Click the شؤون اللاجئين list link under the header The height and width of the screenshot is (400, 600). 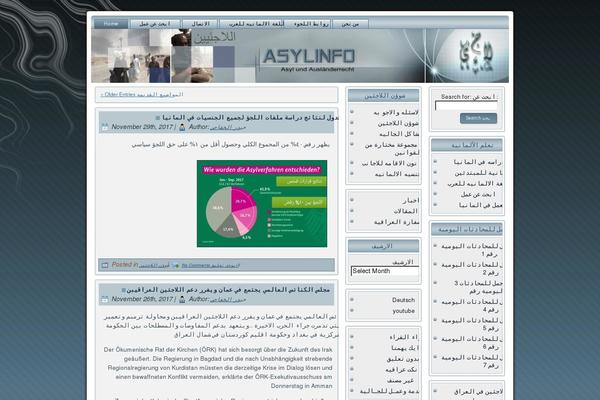coord(398,123)
